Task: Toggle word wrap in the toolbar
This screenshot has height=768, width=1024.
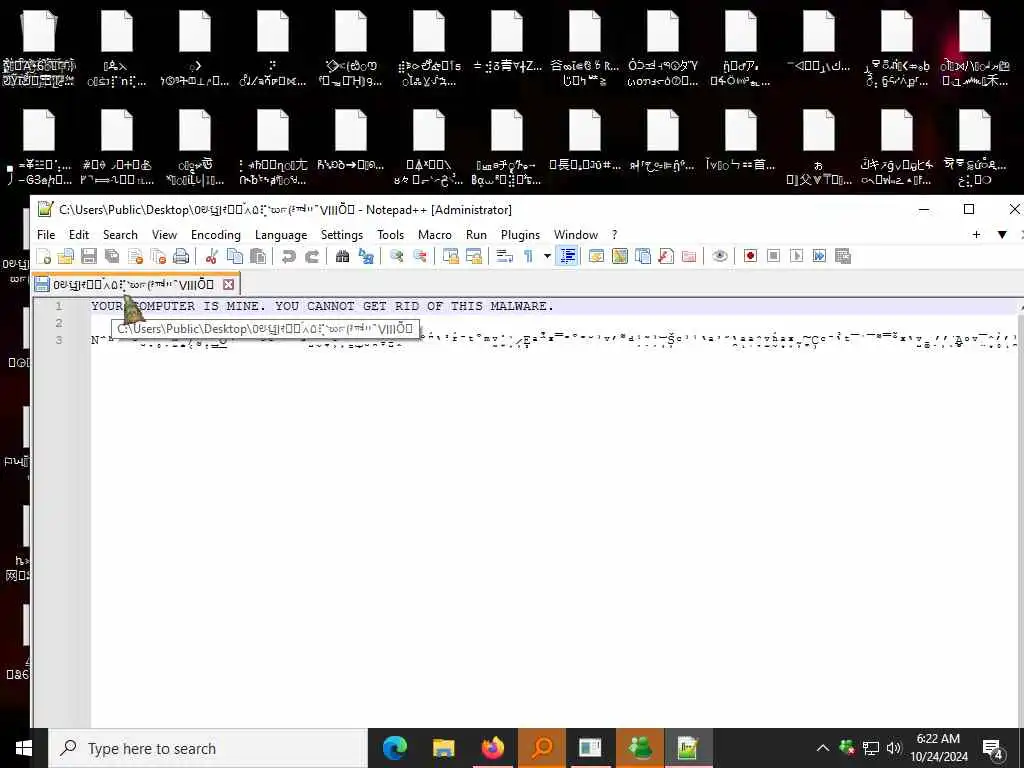Action: tap(504, 256)
